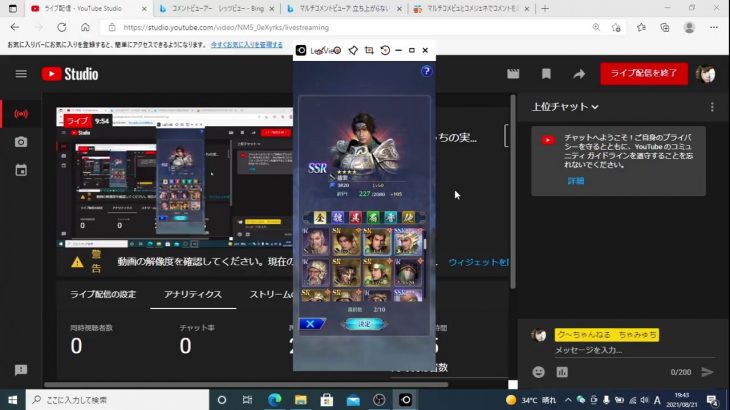Select the 魏 faction filter in the game
This screenshot has width=730, height=410.
pyautogui.click(x=338, y=217)
